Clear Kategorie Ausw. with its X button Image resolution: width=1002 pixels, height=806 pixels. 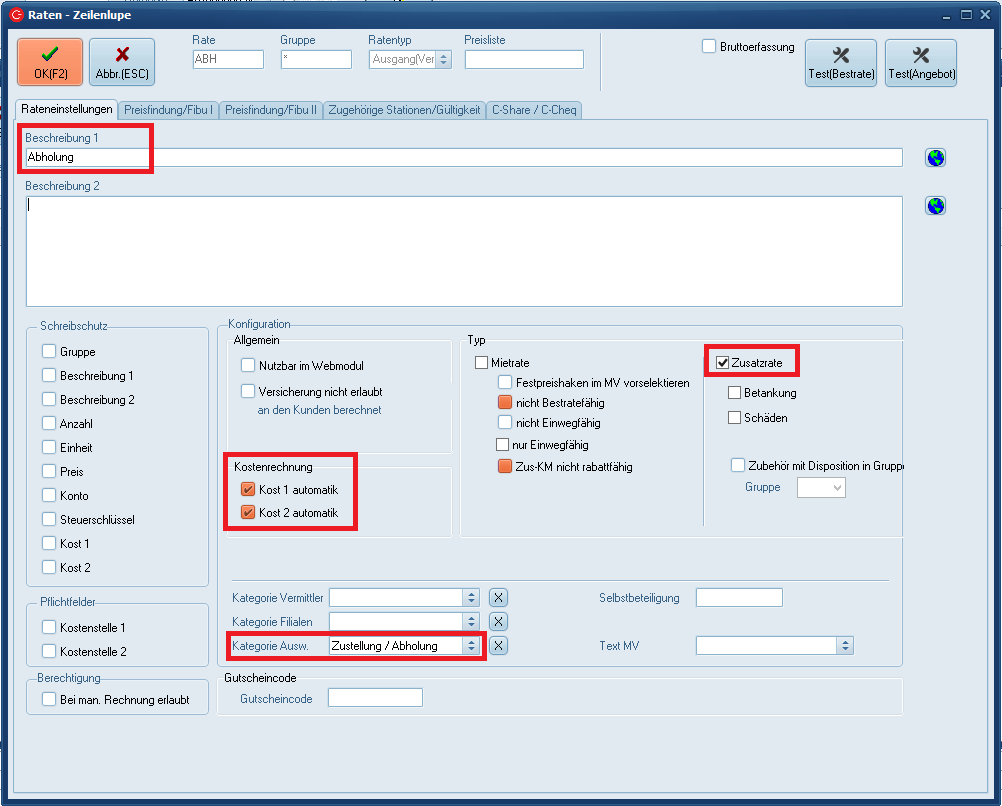coord(499,646)
